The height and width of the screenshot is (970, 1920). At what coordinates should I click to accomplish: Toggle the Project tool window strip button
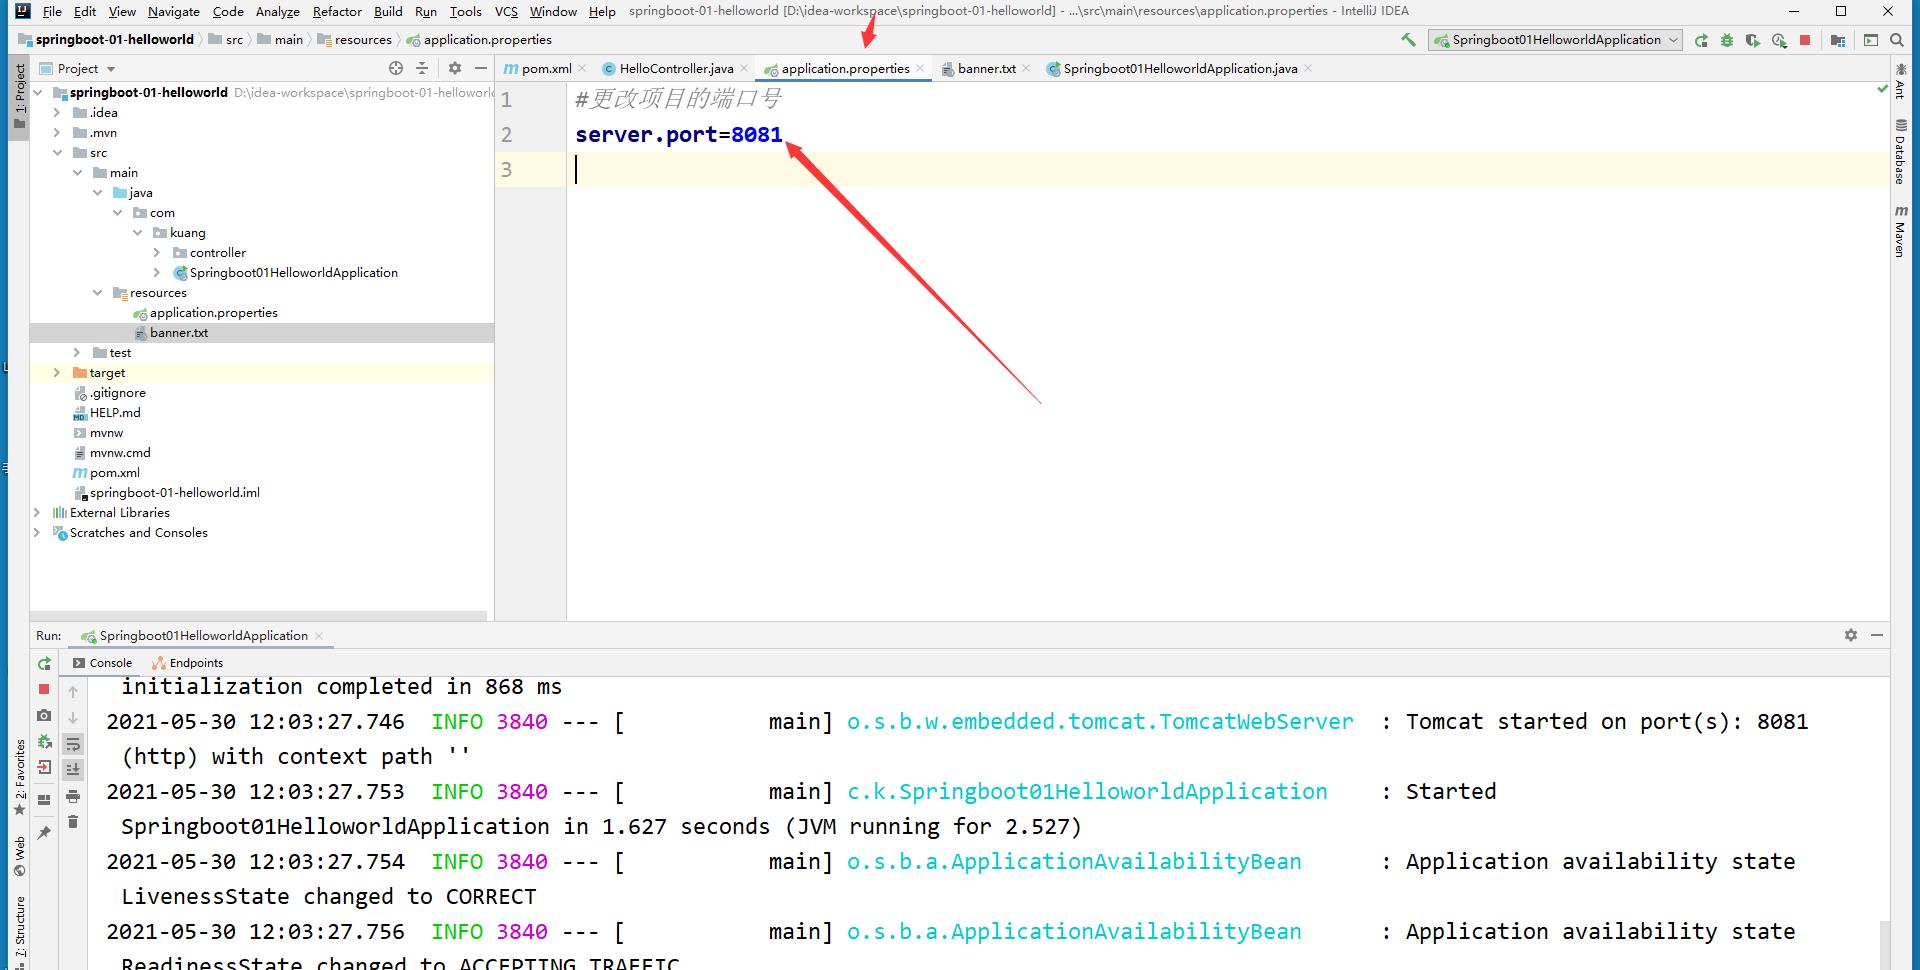click(x=19, y=96)
